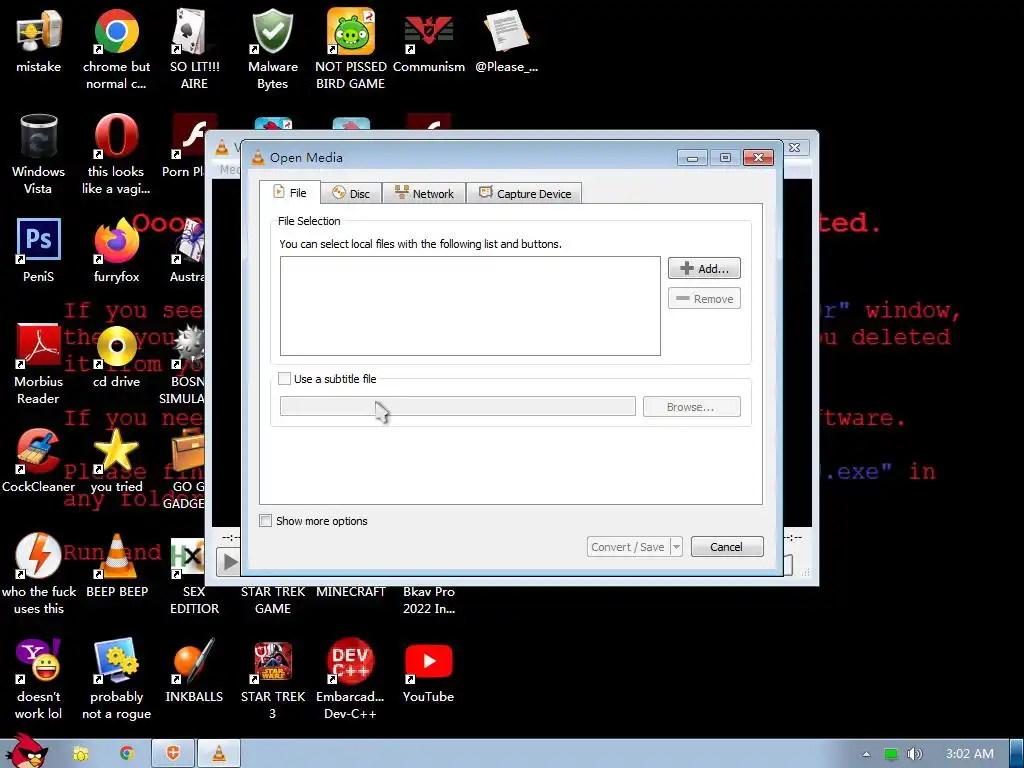Open the 'you tried' star icon
Screen dimensions: 1024x768
coord(116,460)
